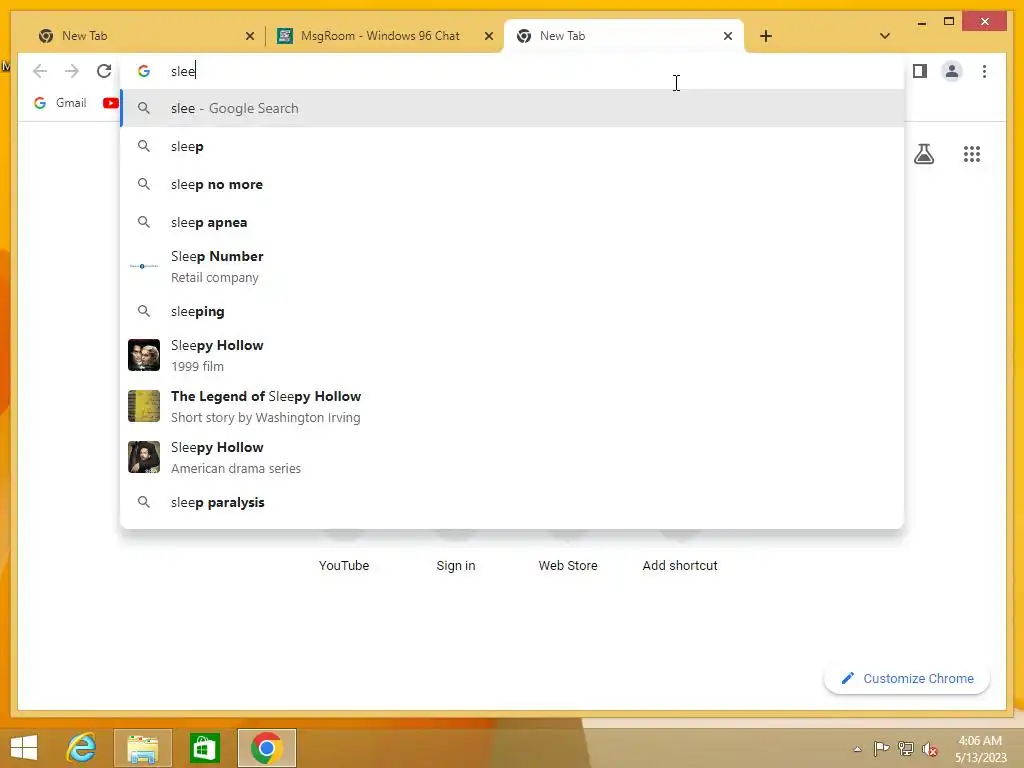Image resolution: width=1024 pixels, height=768 pixels.
Task: Click the back navigation arrow
Action: [40, 71]
